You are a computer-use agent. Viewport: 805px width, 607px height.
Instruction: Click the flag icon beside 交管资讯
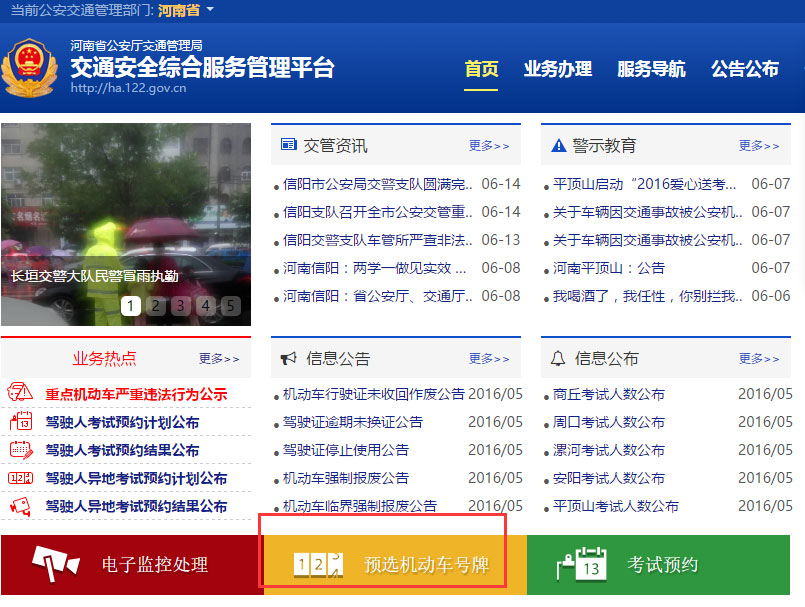click(x=290, y=144)
